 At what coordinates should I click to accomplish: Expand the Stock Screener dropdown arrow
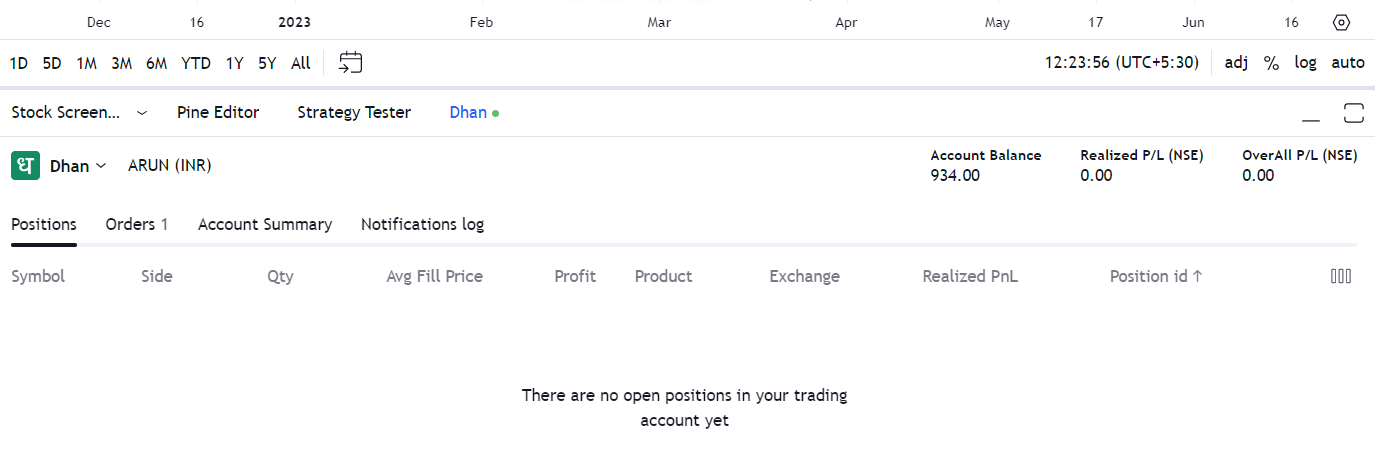coord(142,113)
